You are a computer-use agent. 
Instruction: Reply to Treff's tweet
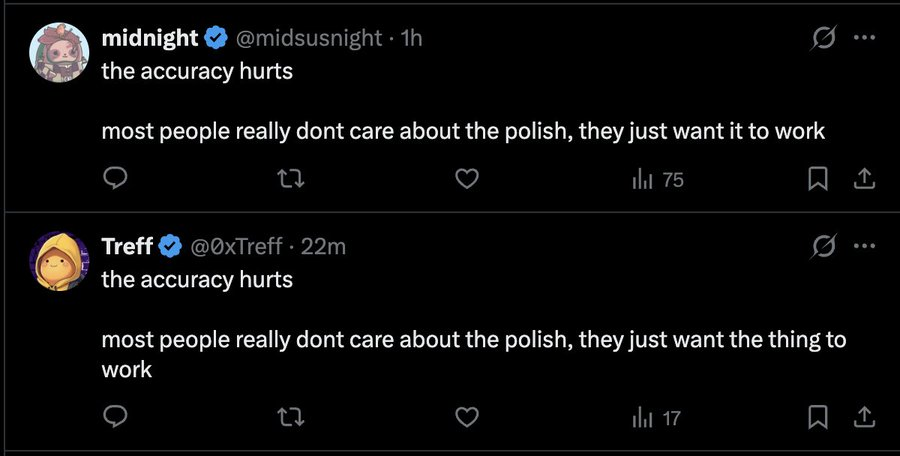115,417
